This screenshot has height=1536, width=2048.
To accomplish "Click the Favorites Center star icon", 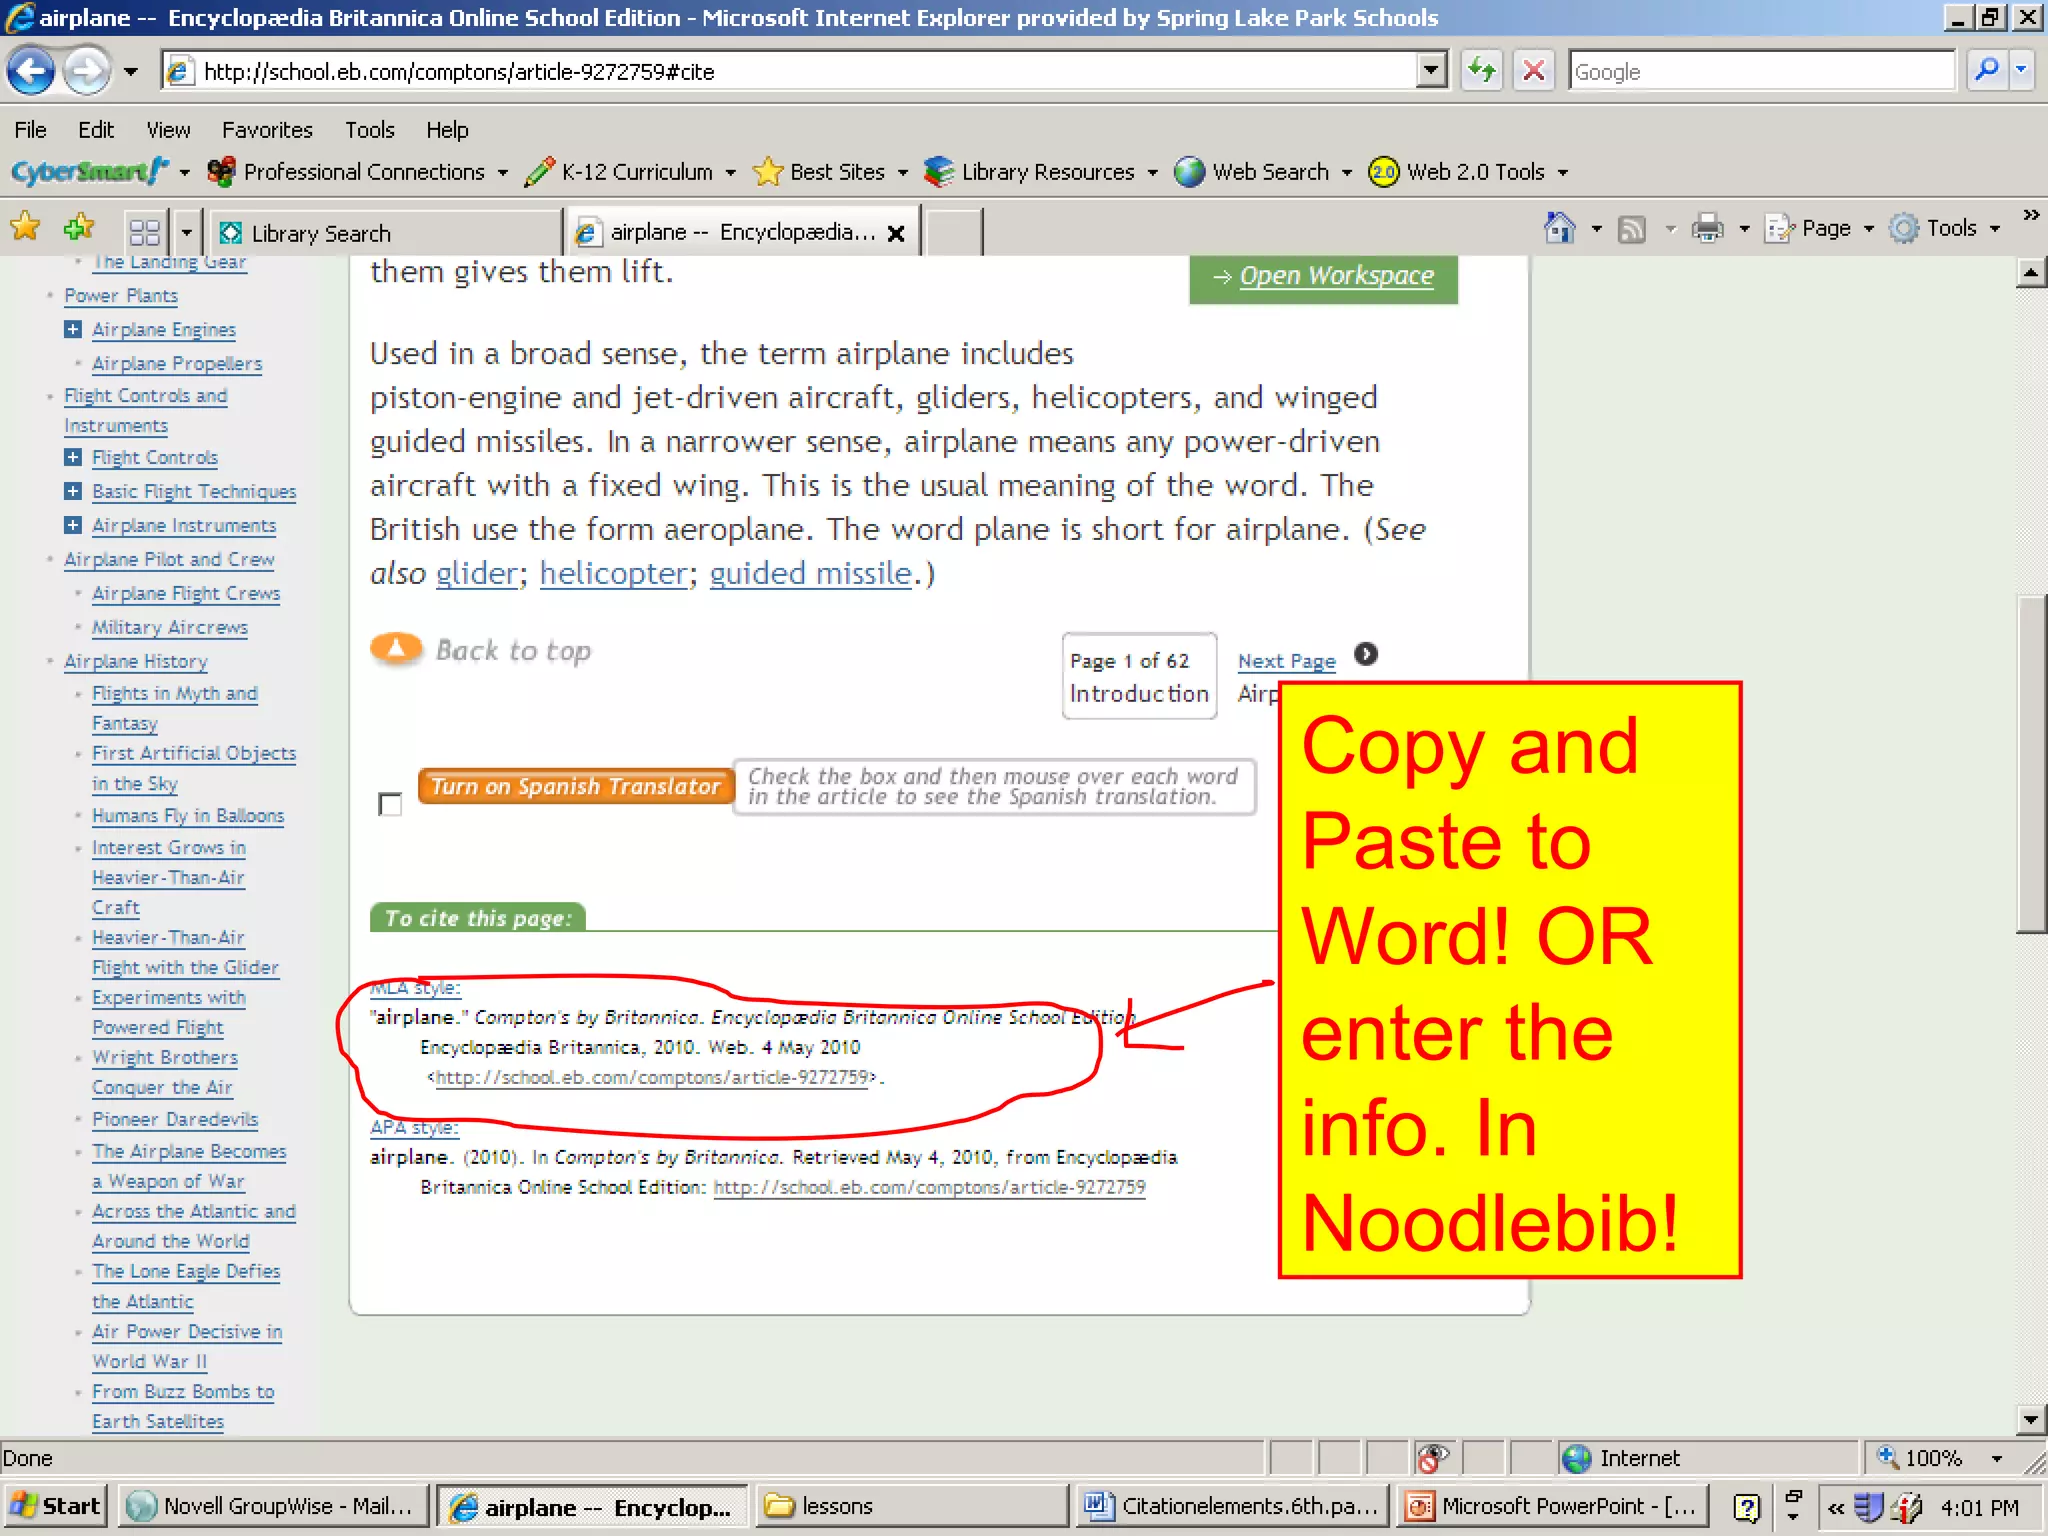I will click(25, 229).
